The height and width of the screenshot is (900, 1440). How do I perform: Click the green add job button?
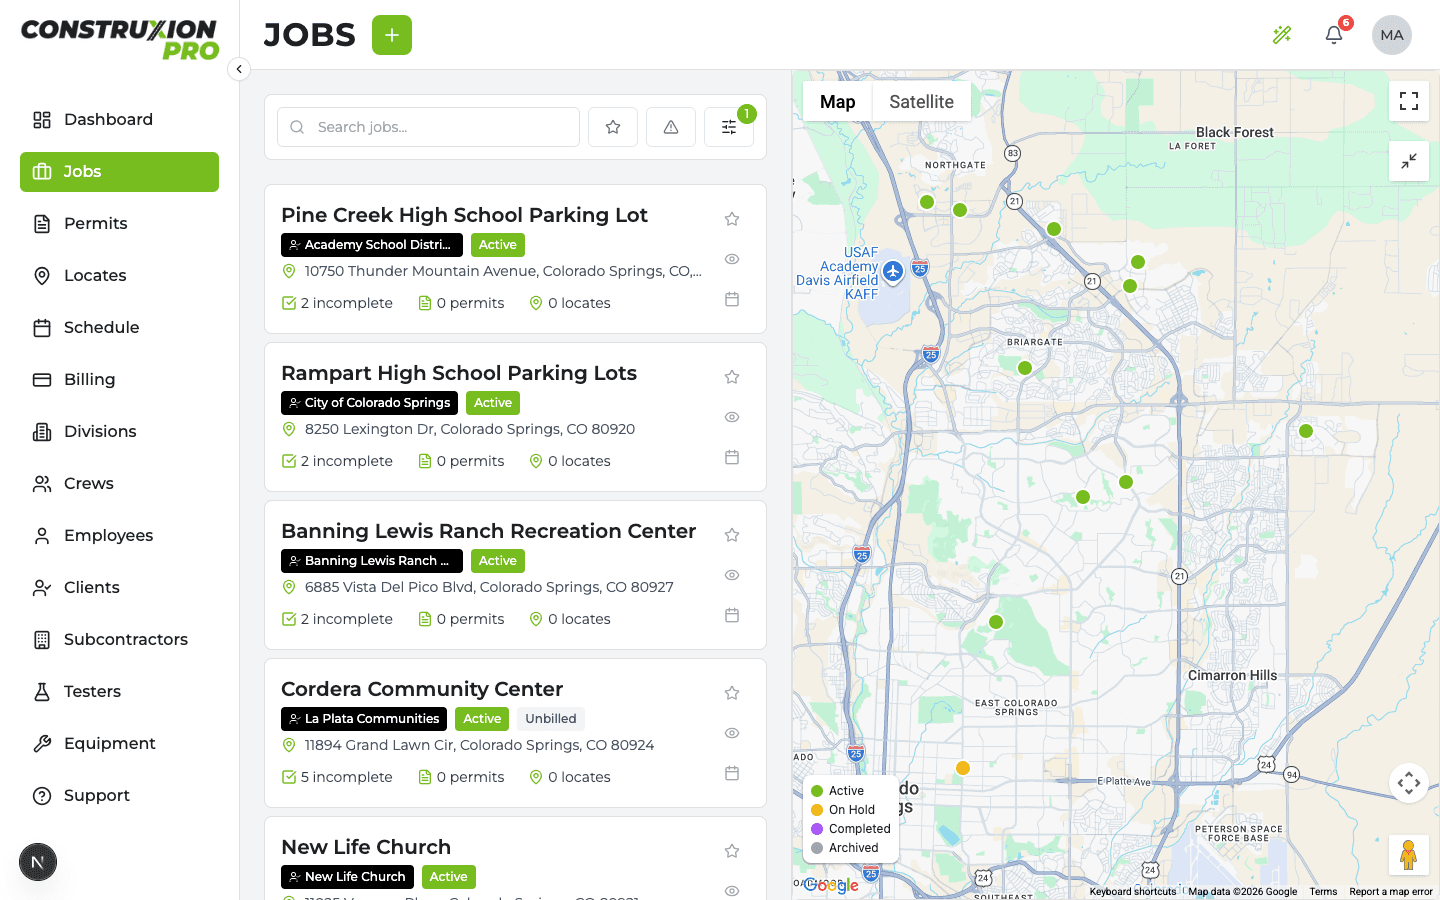pyautogui.click(x=392, y=35)
